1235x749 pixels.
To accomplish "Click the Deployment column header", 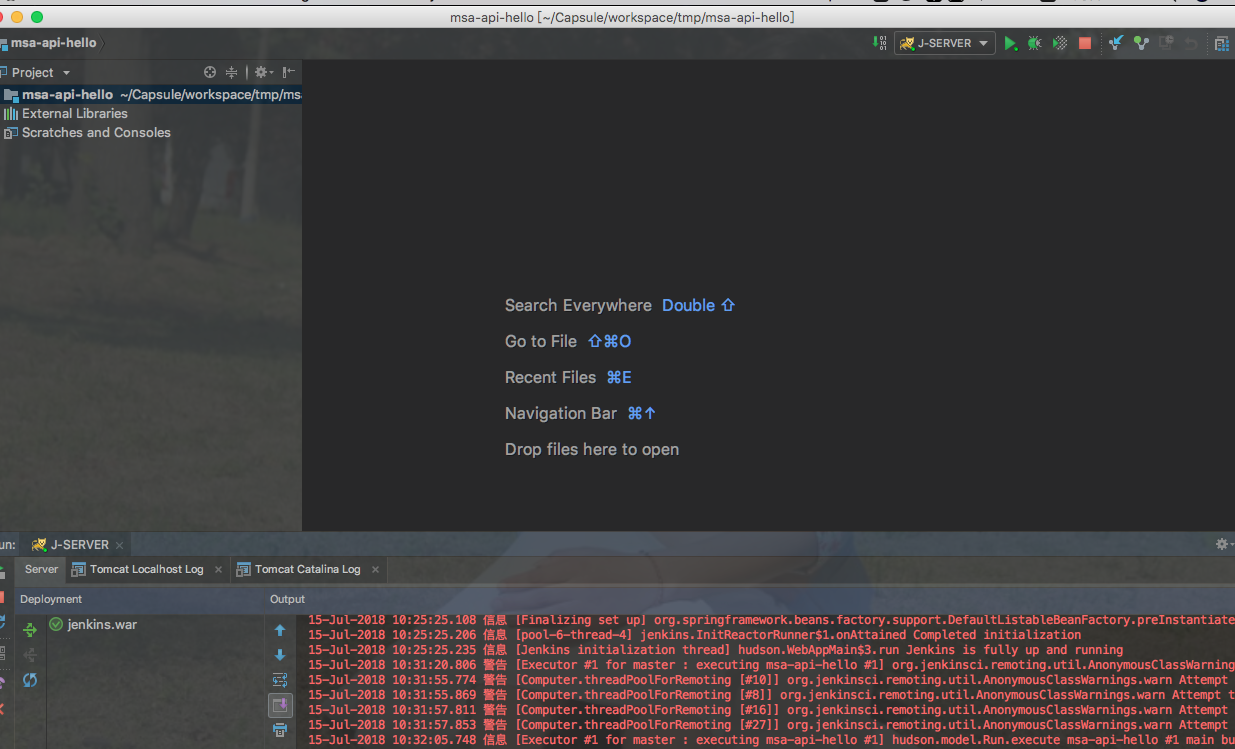I will [51, 599].
